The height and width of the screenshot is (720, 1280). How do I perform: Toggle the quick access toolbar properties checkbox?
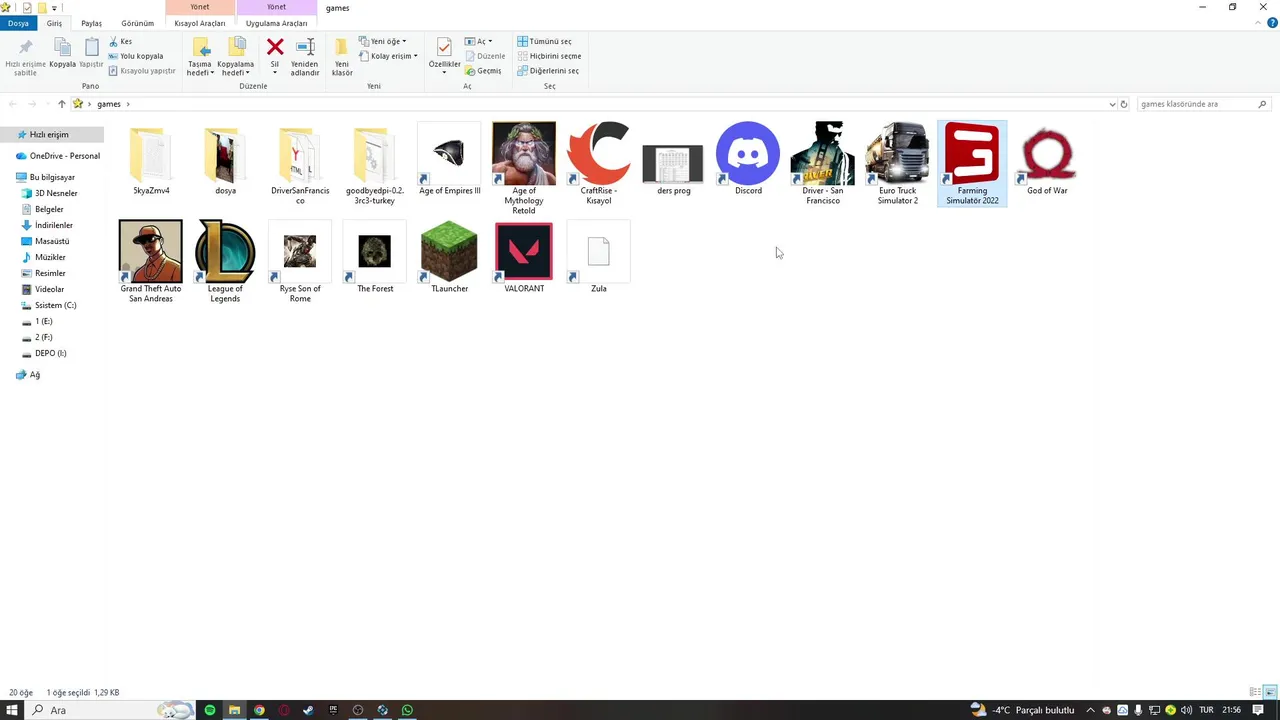point(27,7)
